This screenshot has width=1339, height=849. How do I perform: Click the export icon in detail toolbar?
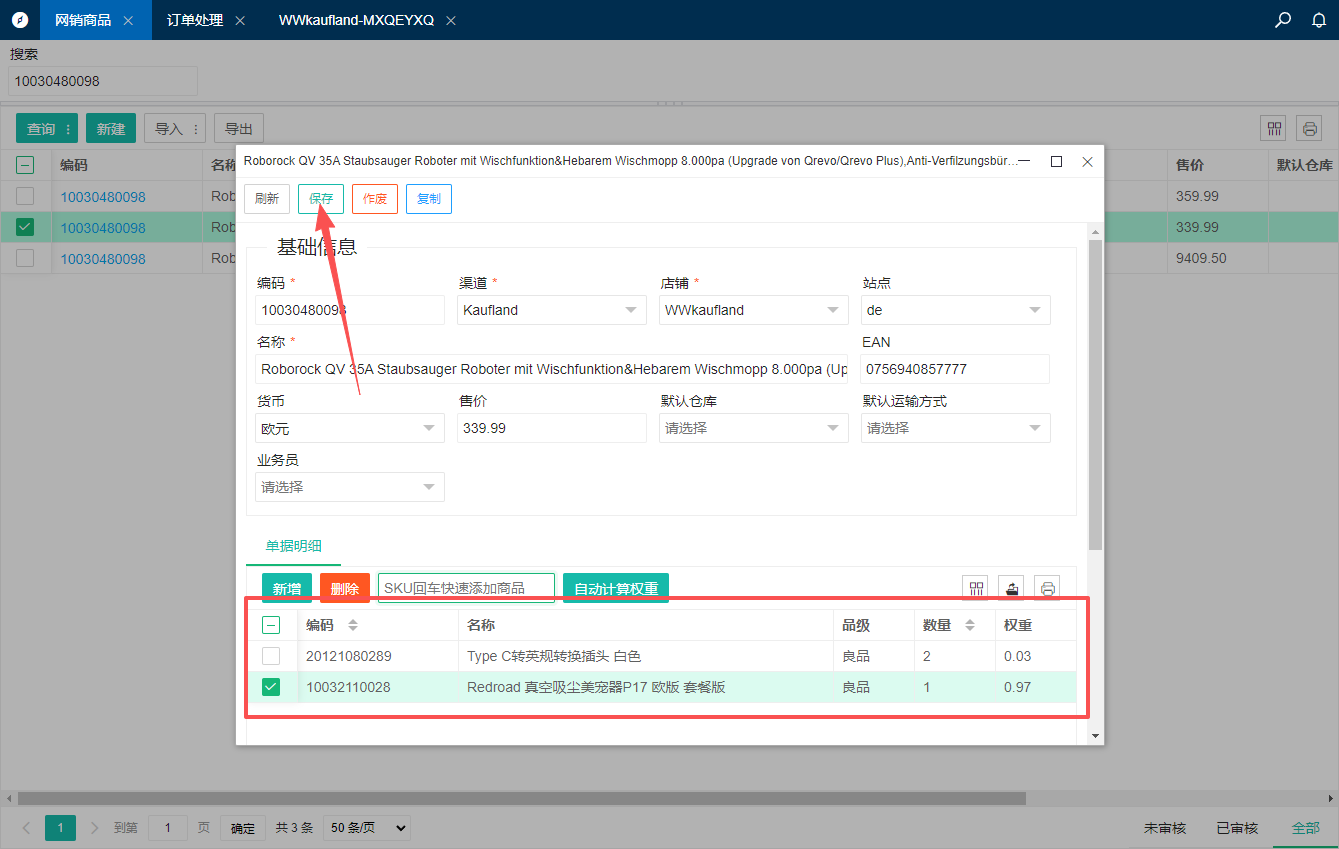[1012, 588]
